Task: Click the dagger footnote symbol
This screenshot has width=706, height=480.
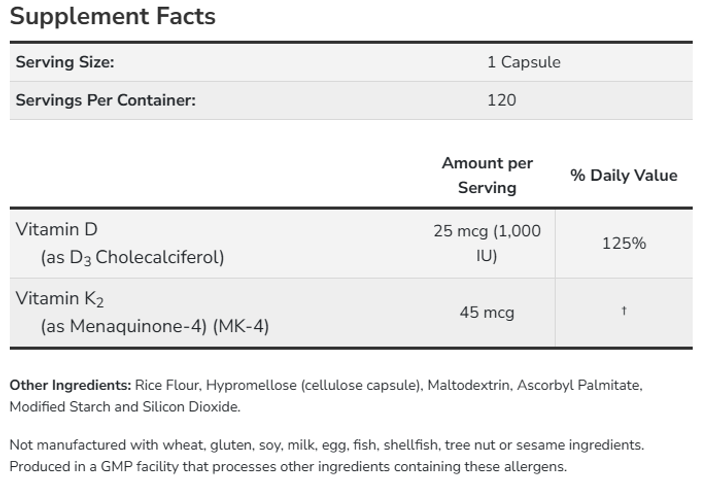Action: 624,310
